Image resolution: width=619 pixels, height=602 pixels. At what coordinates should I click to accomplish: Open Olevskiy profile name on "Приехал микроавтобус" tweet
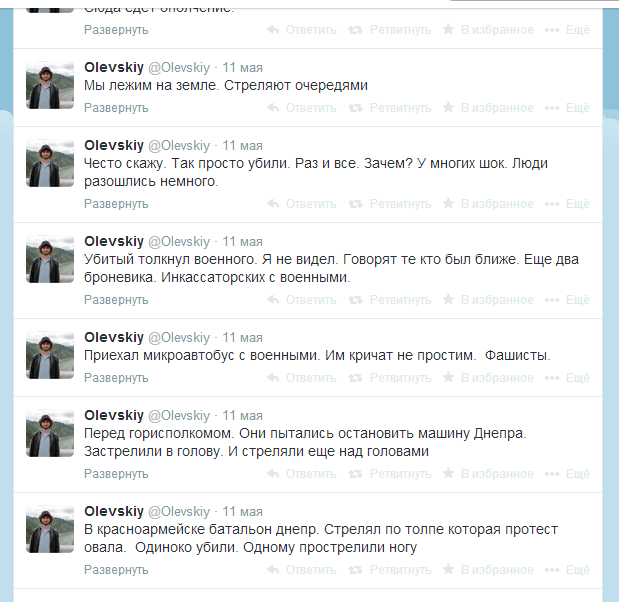pyautogui.click(x=114, y=337)
